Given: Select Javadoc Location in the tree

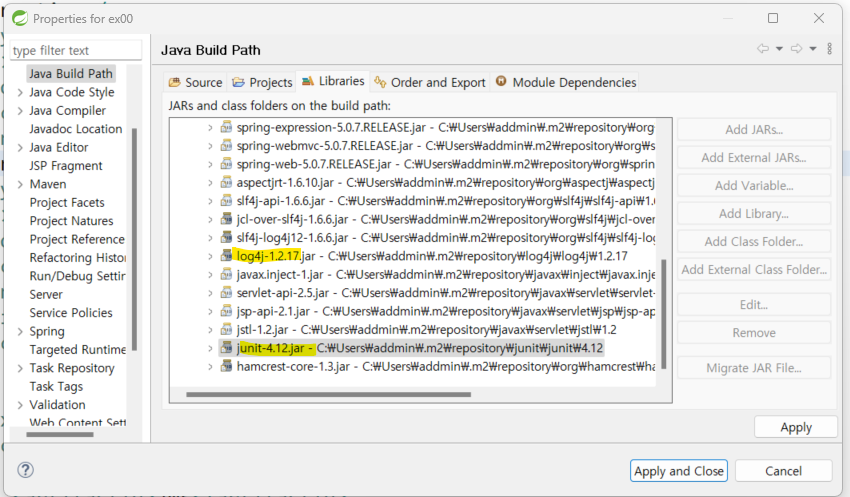Looking at the screenshot, I should pyautogui.click(x=76, y=129).
